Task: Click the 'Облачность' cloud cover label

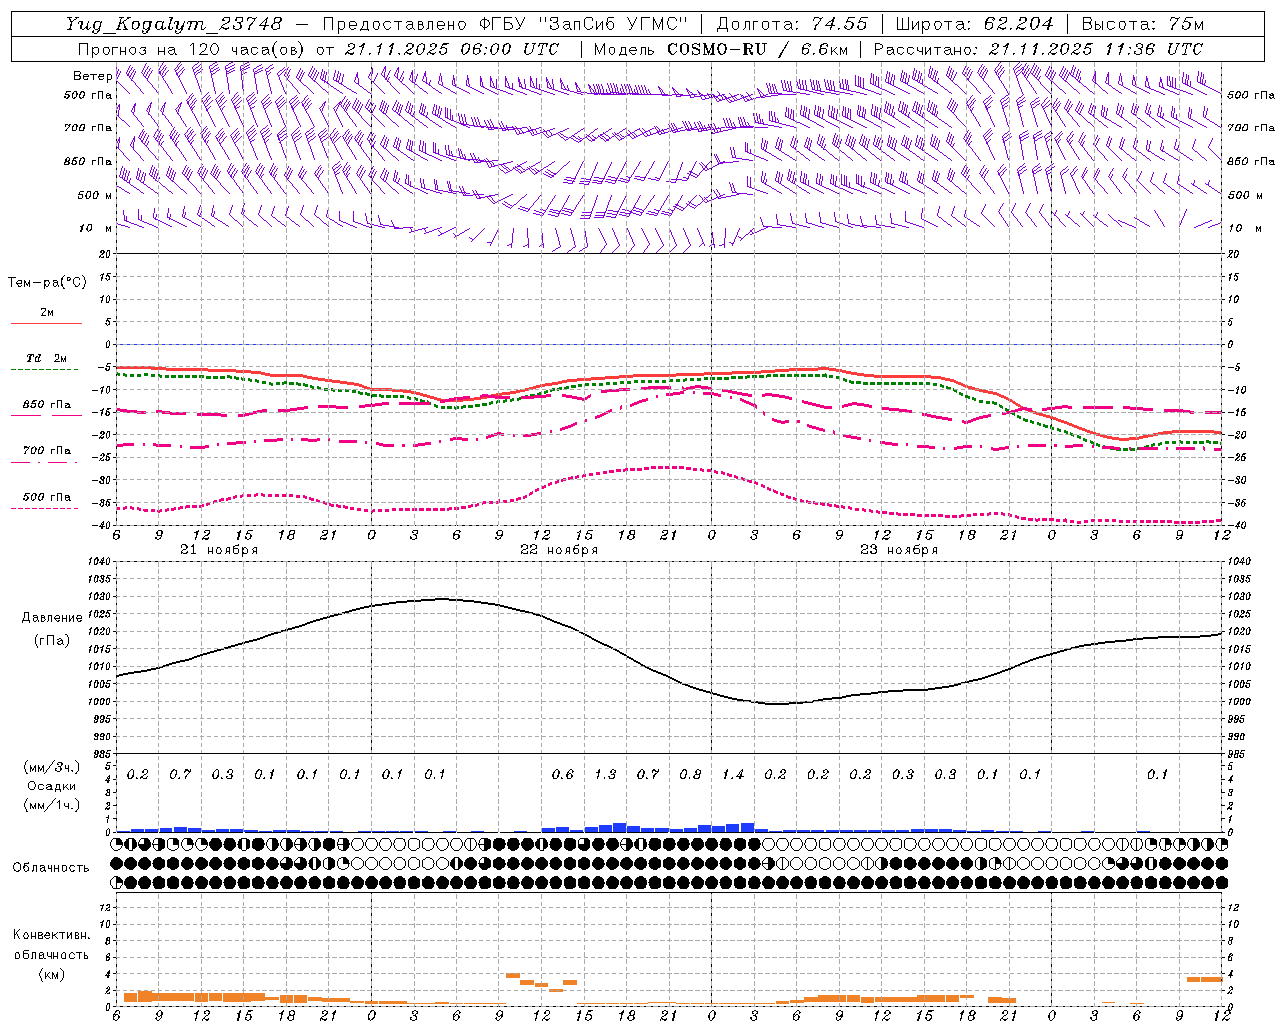Action: click(51, 867)
